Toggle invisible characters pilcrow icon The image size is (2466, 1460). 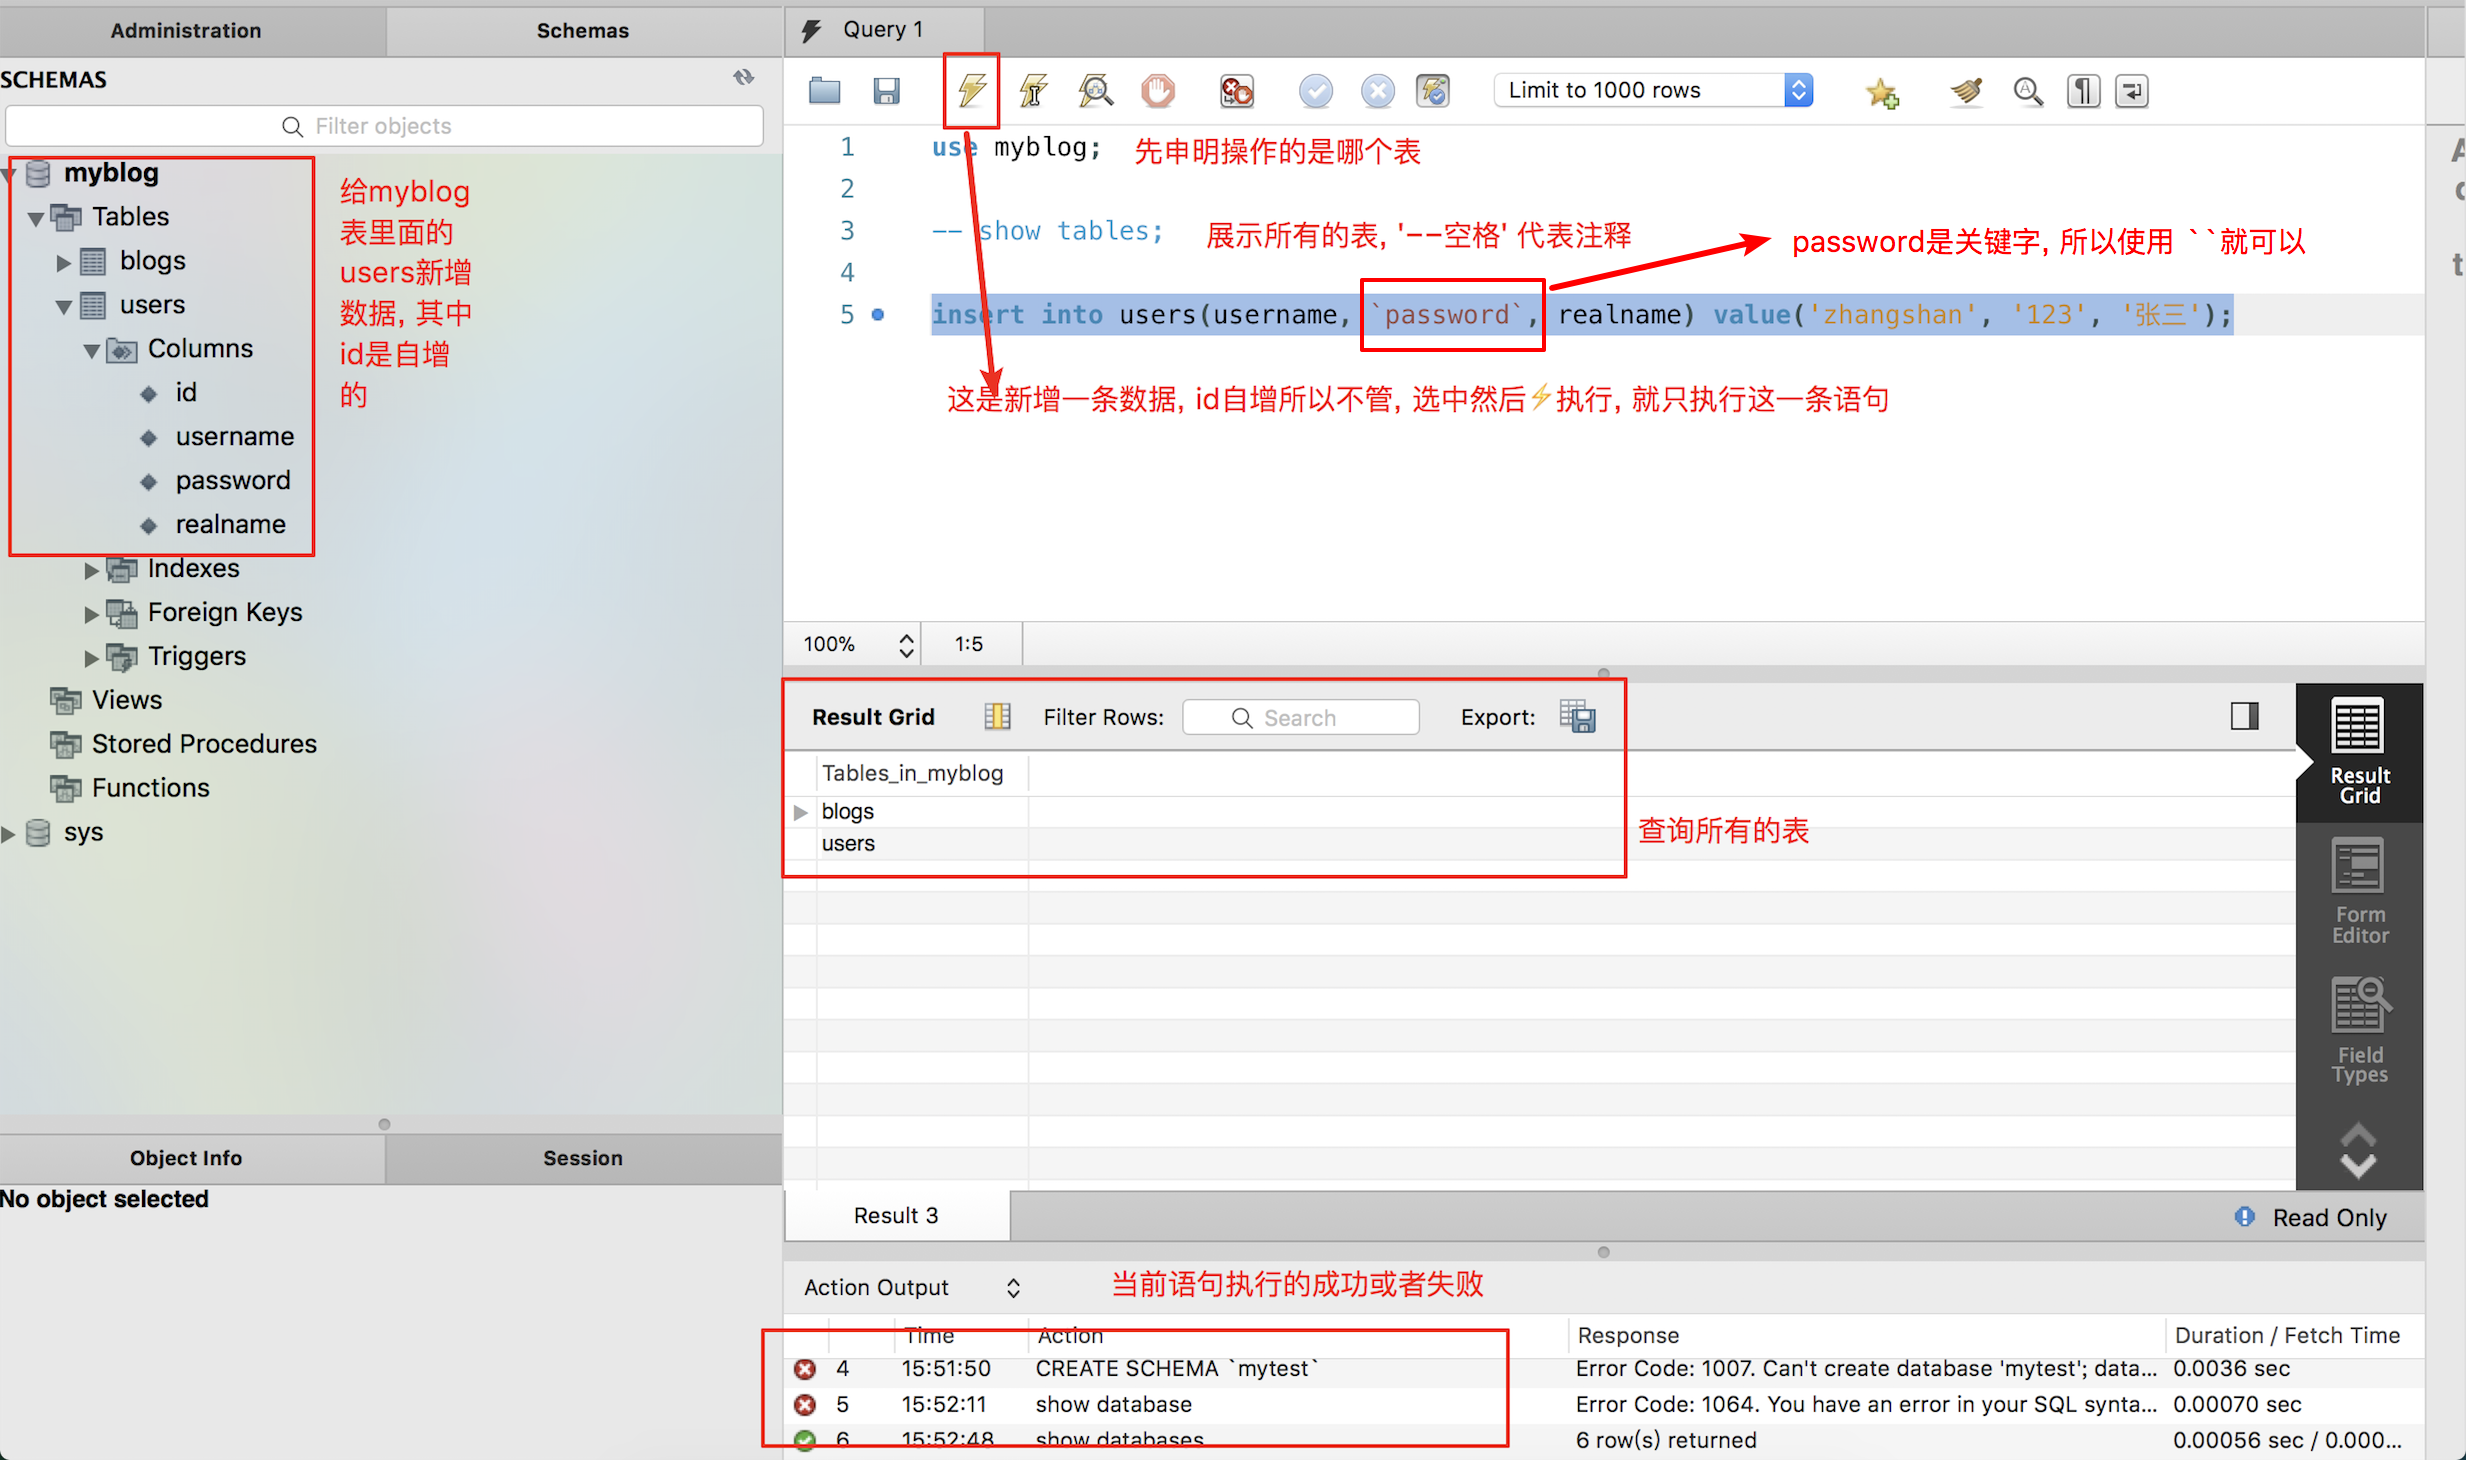[2082, 91]
